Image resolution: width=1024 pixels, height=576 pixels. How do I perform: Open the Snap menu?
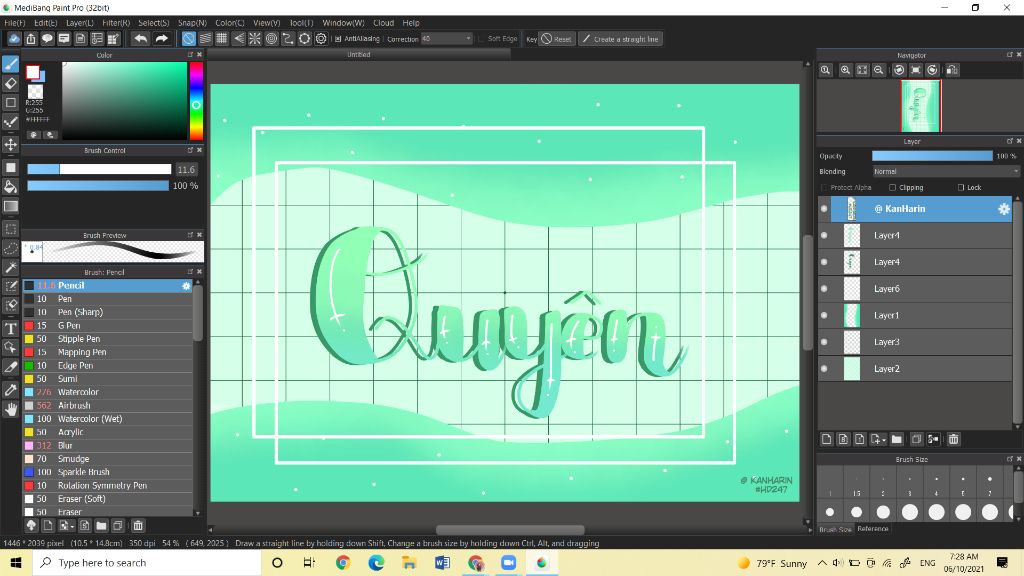click(192, 23)
